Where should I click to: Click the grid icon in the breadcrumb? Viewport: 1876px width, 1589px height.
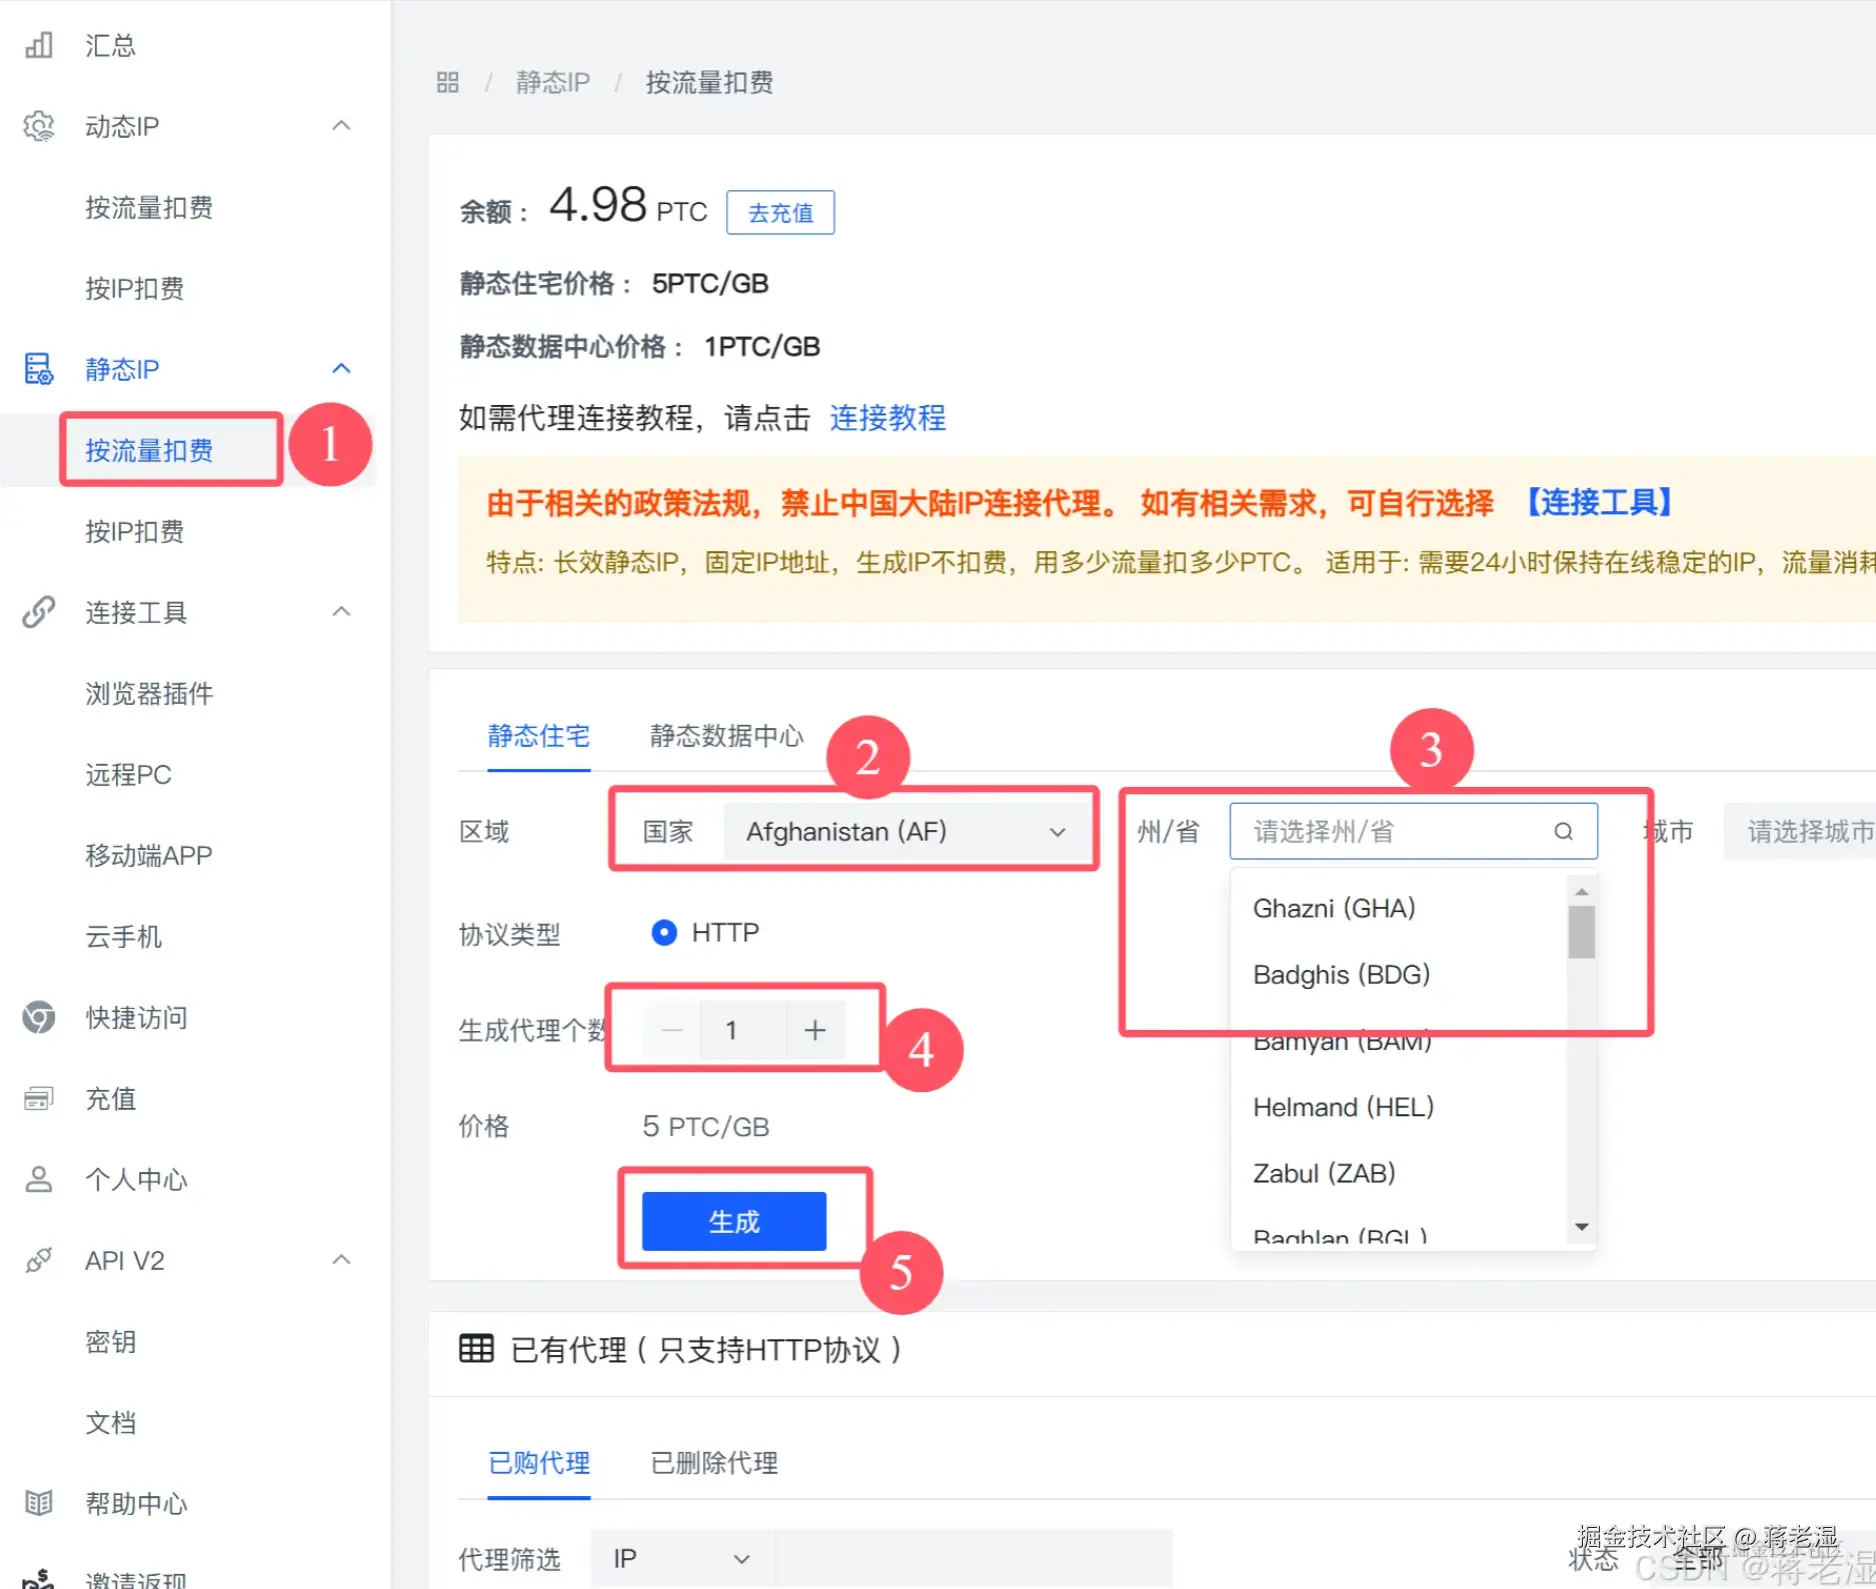tap(447, 82)
